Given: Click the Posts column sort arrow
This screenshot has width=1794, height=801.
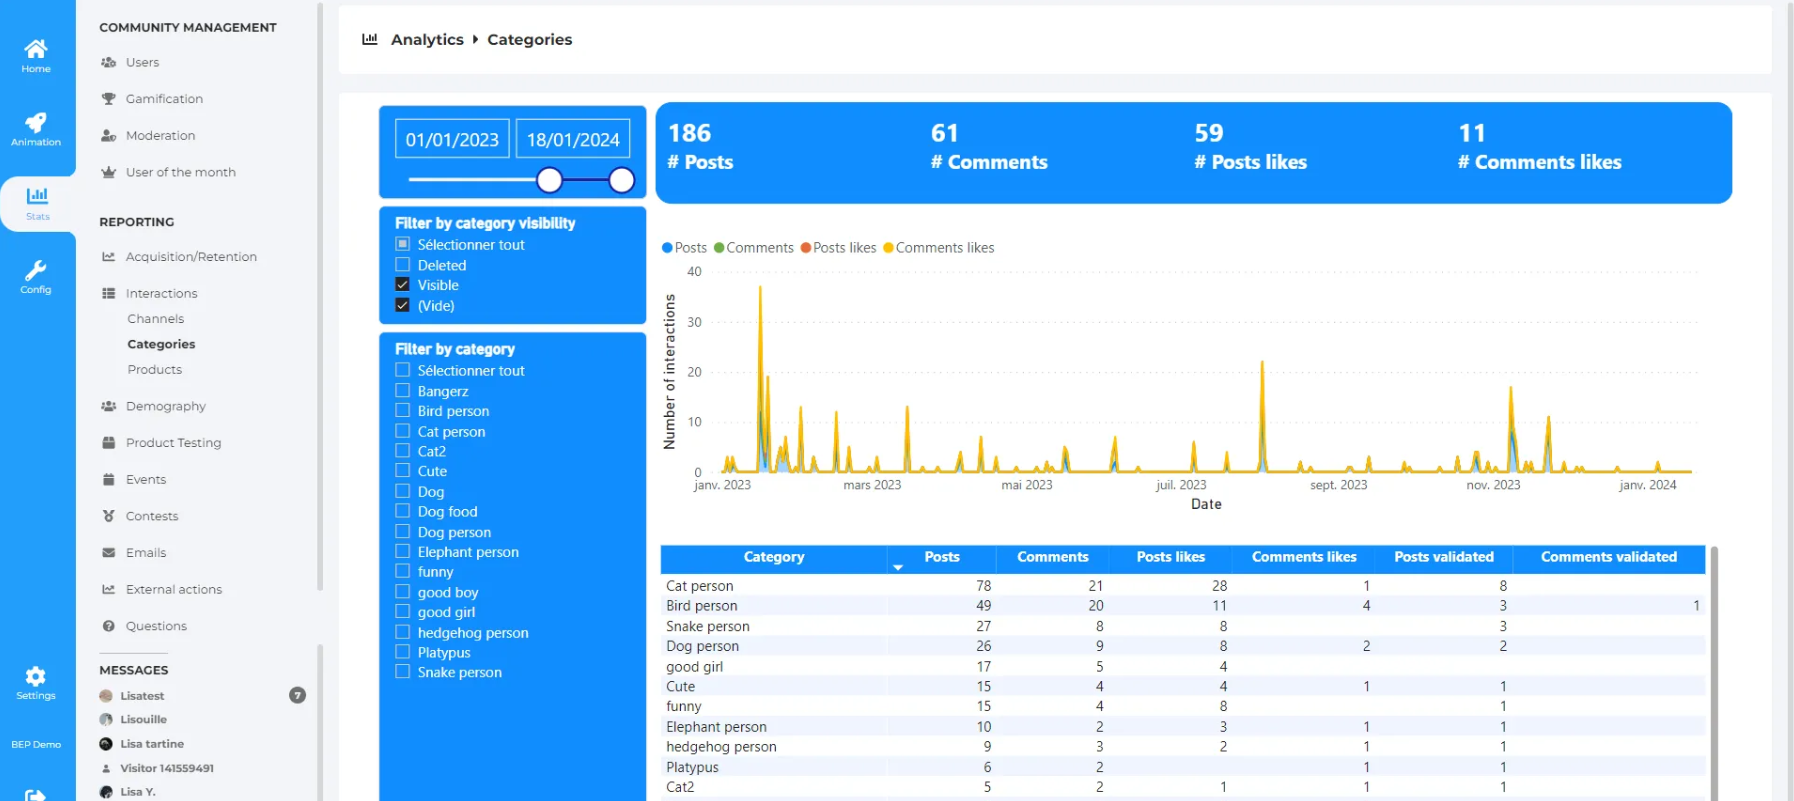Looking at the screenshot, I should tap(897, 567).
